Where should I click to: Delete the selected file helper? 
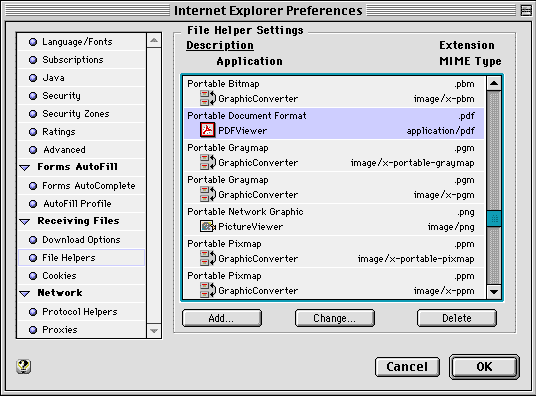click(457, 318)
